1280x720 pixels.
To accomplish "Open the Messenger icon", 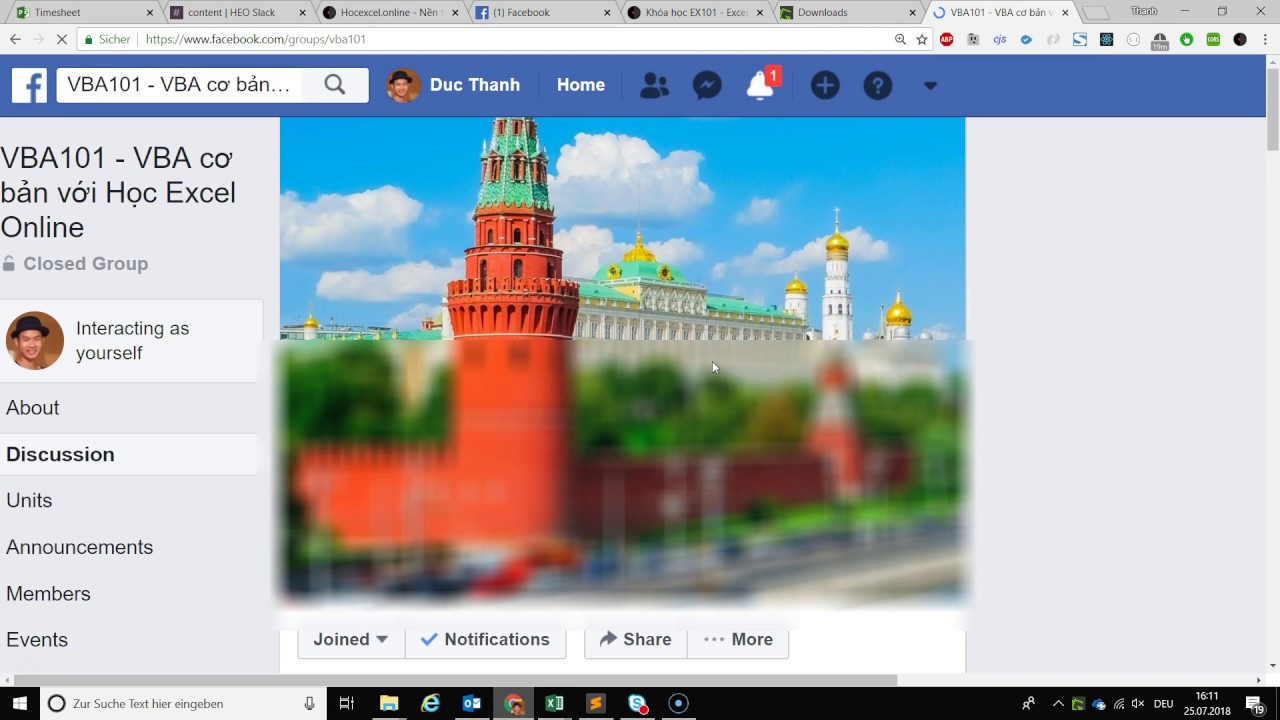I will 707,86.
